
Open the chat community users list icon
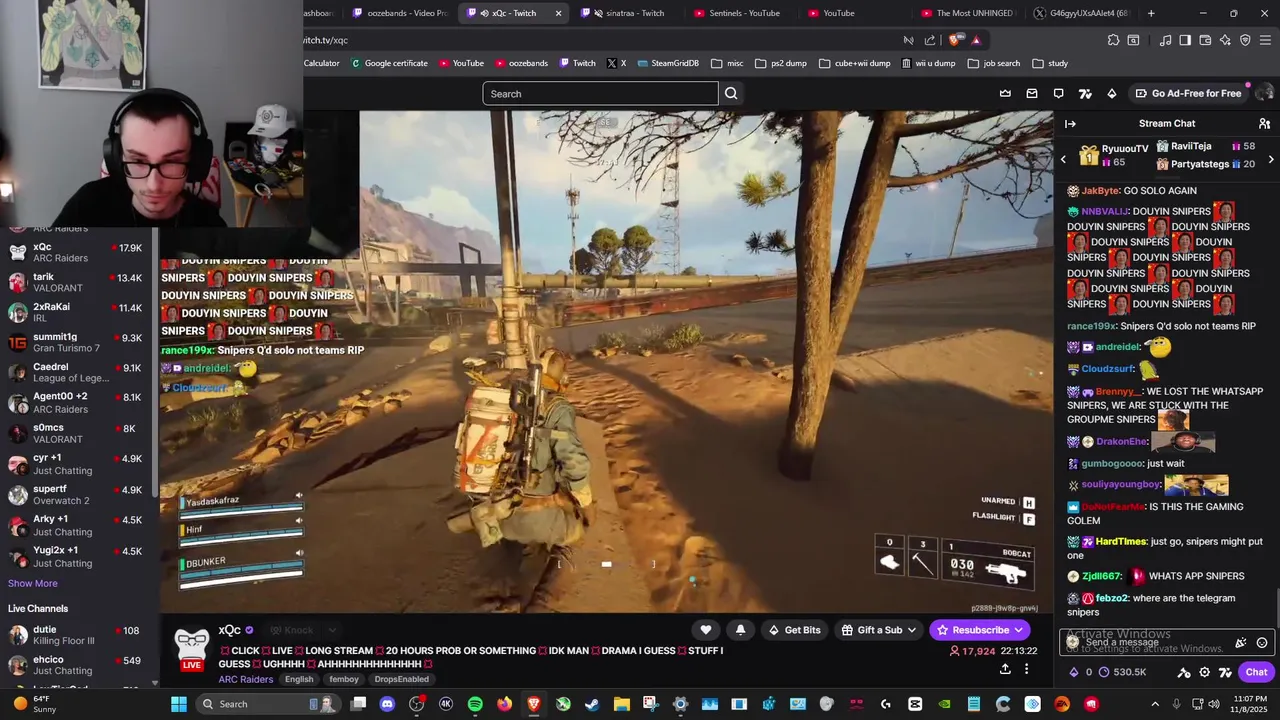pos(1264,123)
